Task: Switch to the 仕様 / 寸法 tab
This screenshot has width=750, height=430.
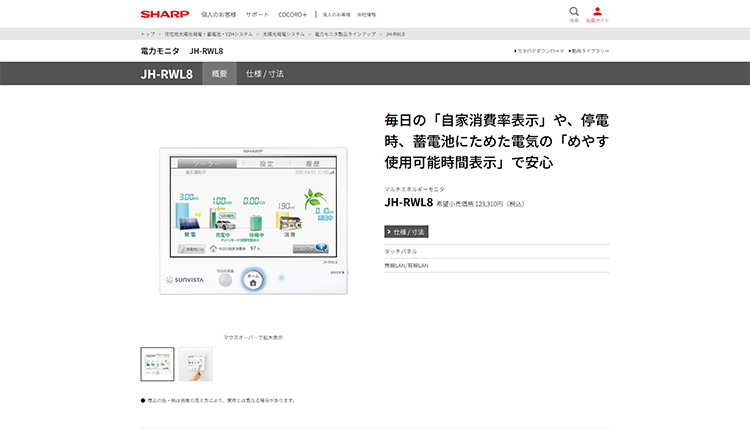Action: click(265, 74)
